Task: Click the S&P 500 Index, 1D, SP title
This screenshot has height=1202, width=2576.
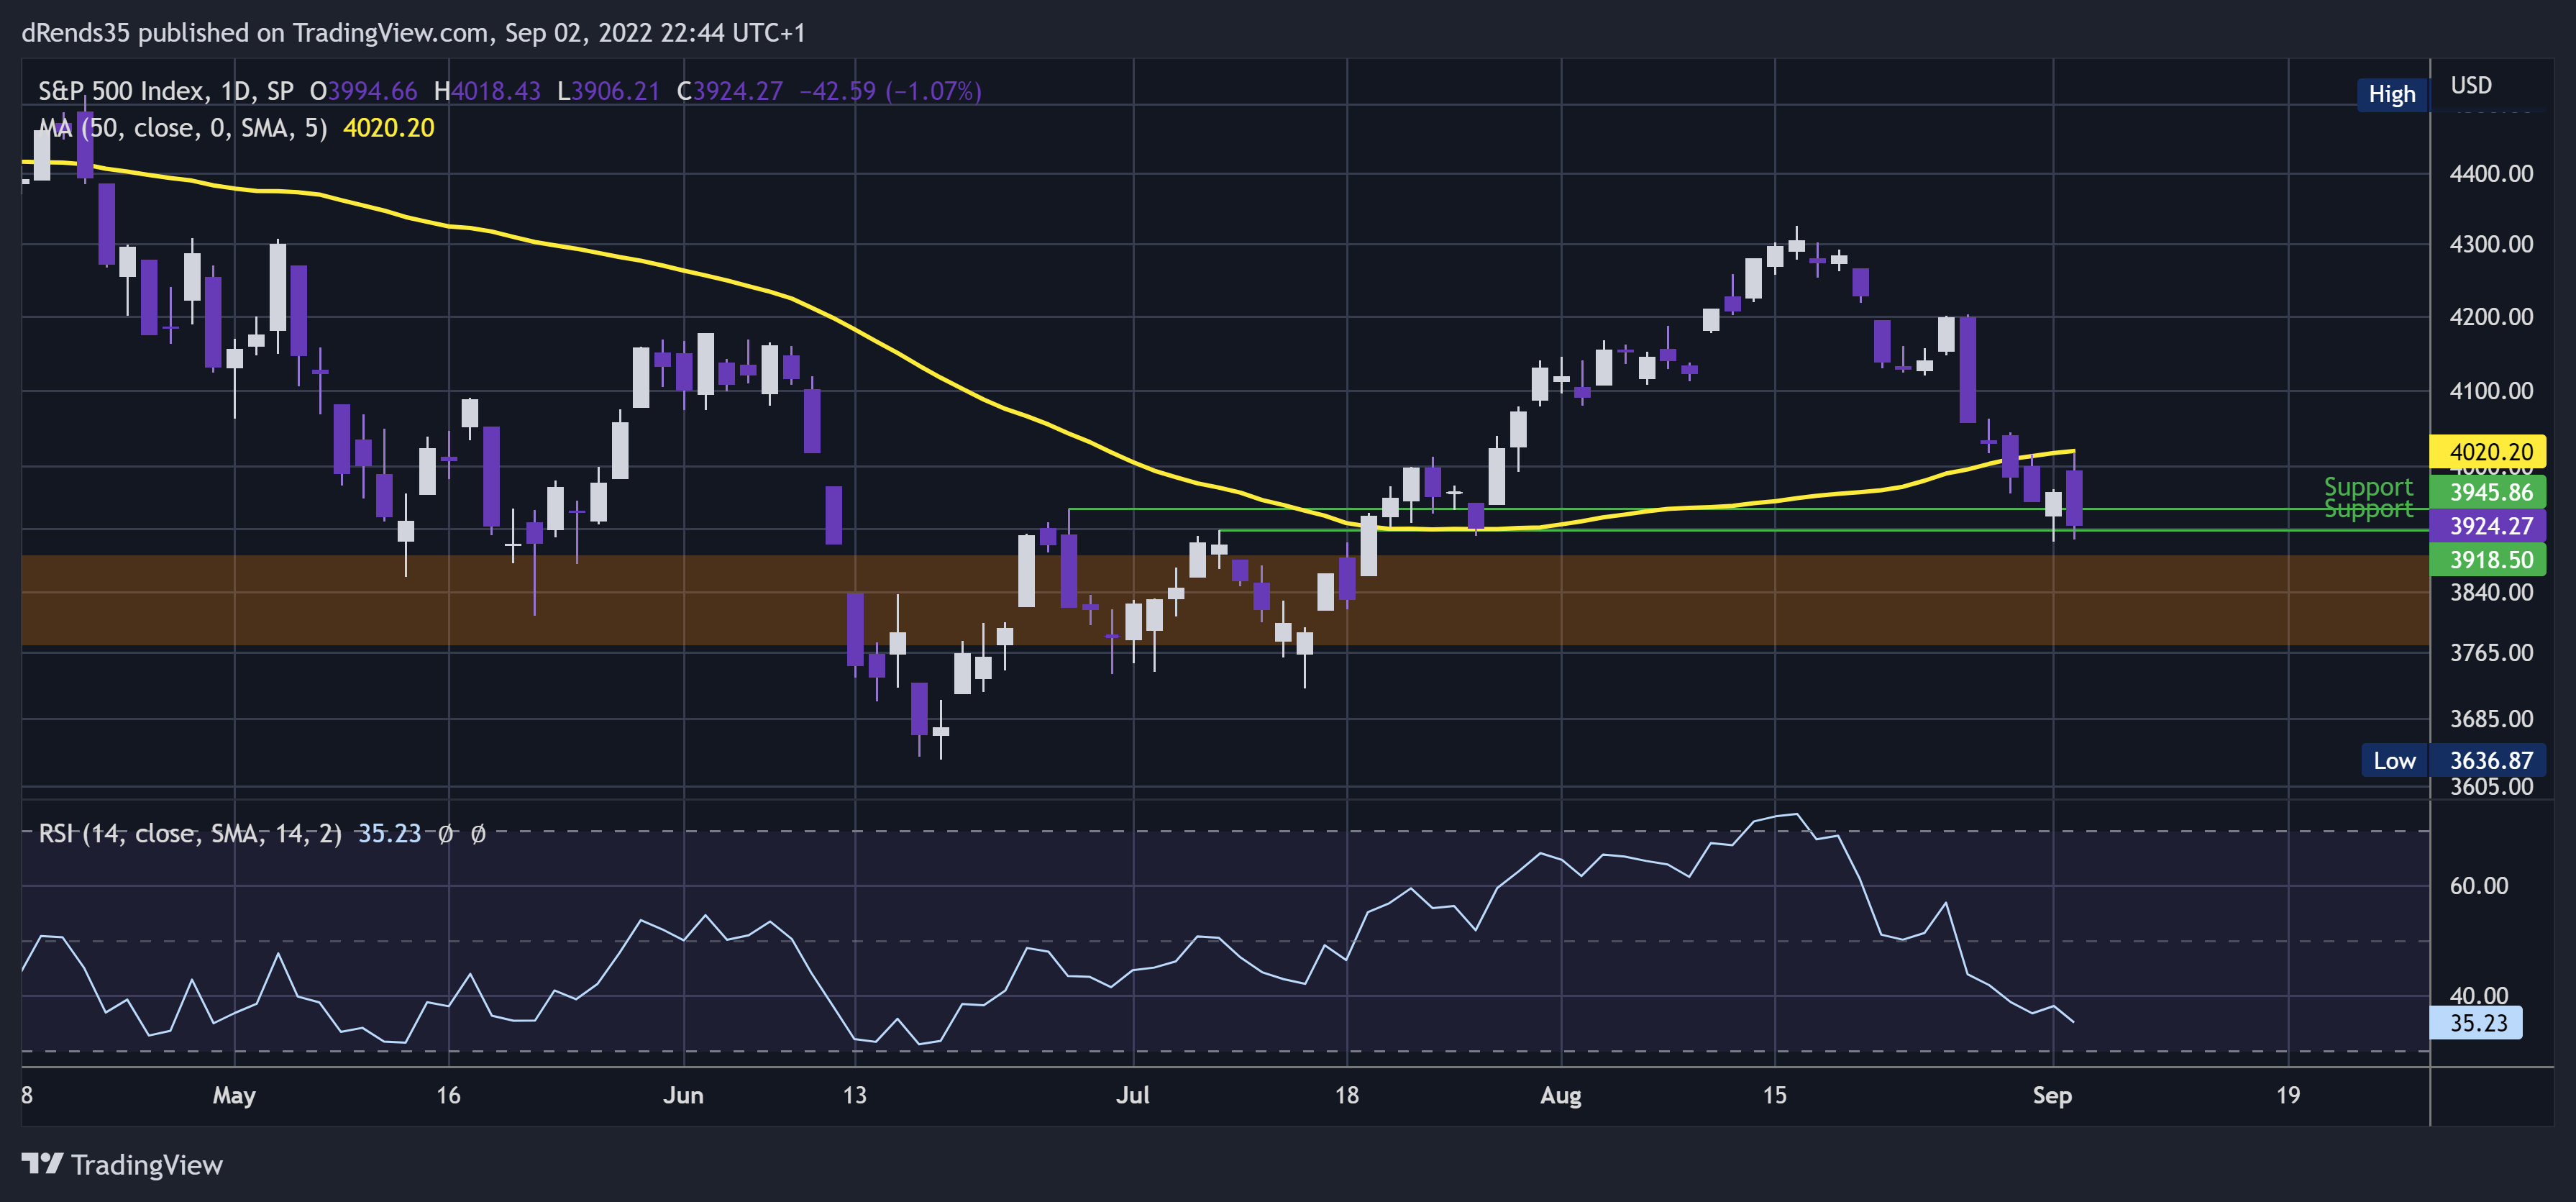Action: (166, 91)
